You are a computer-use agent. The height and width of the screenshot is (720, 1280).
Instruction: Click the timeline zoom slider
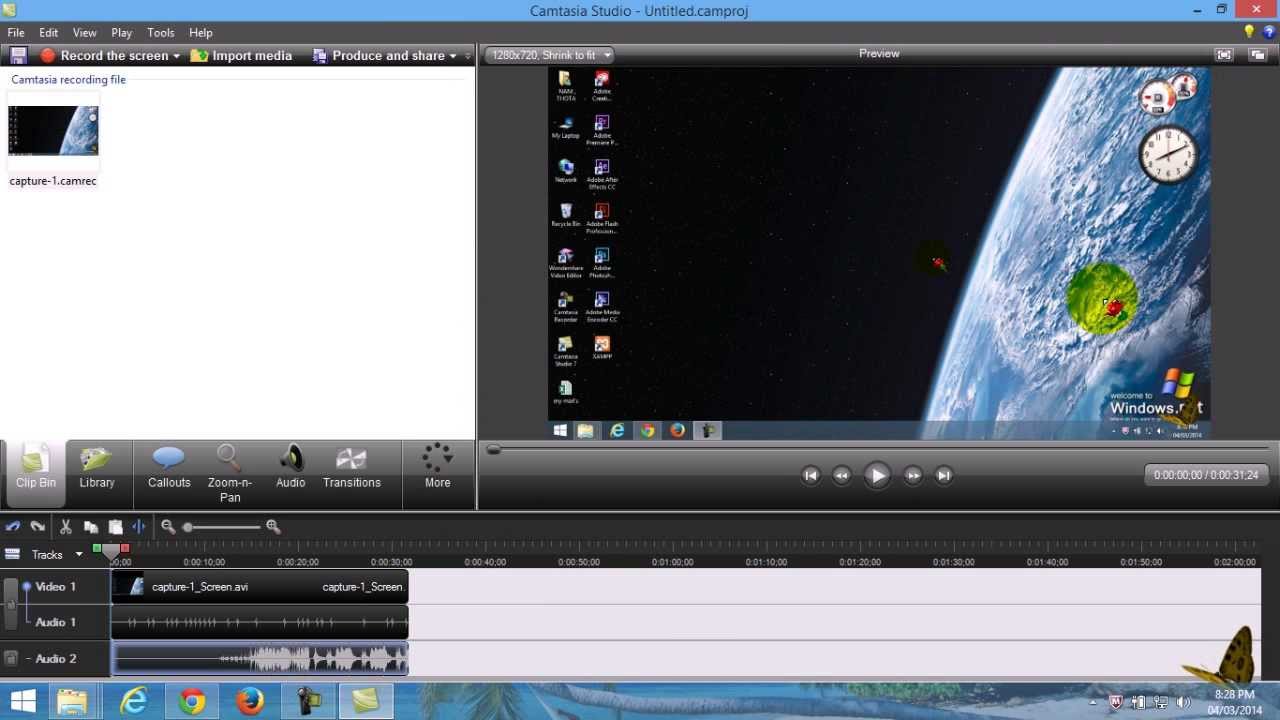187,527
